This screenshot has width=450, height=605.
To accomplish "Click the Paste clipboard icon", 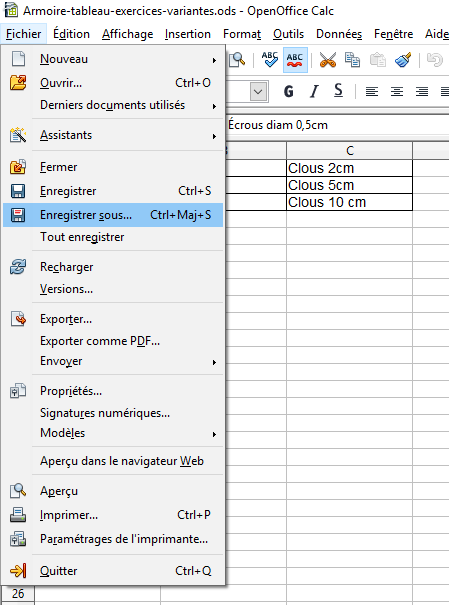I will (377, 60).
